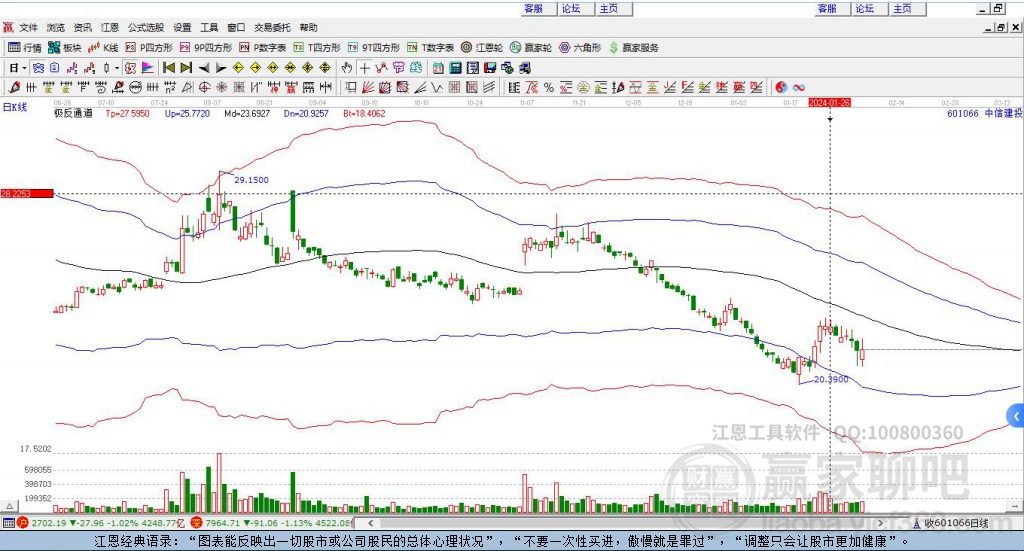Open the calendar date icon
The image size is (1024, 551).
click(x=438, y=68)
